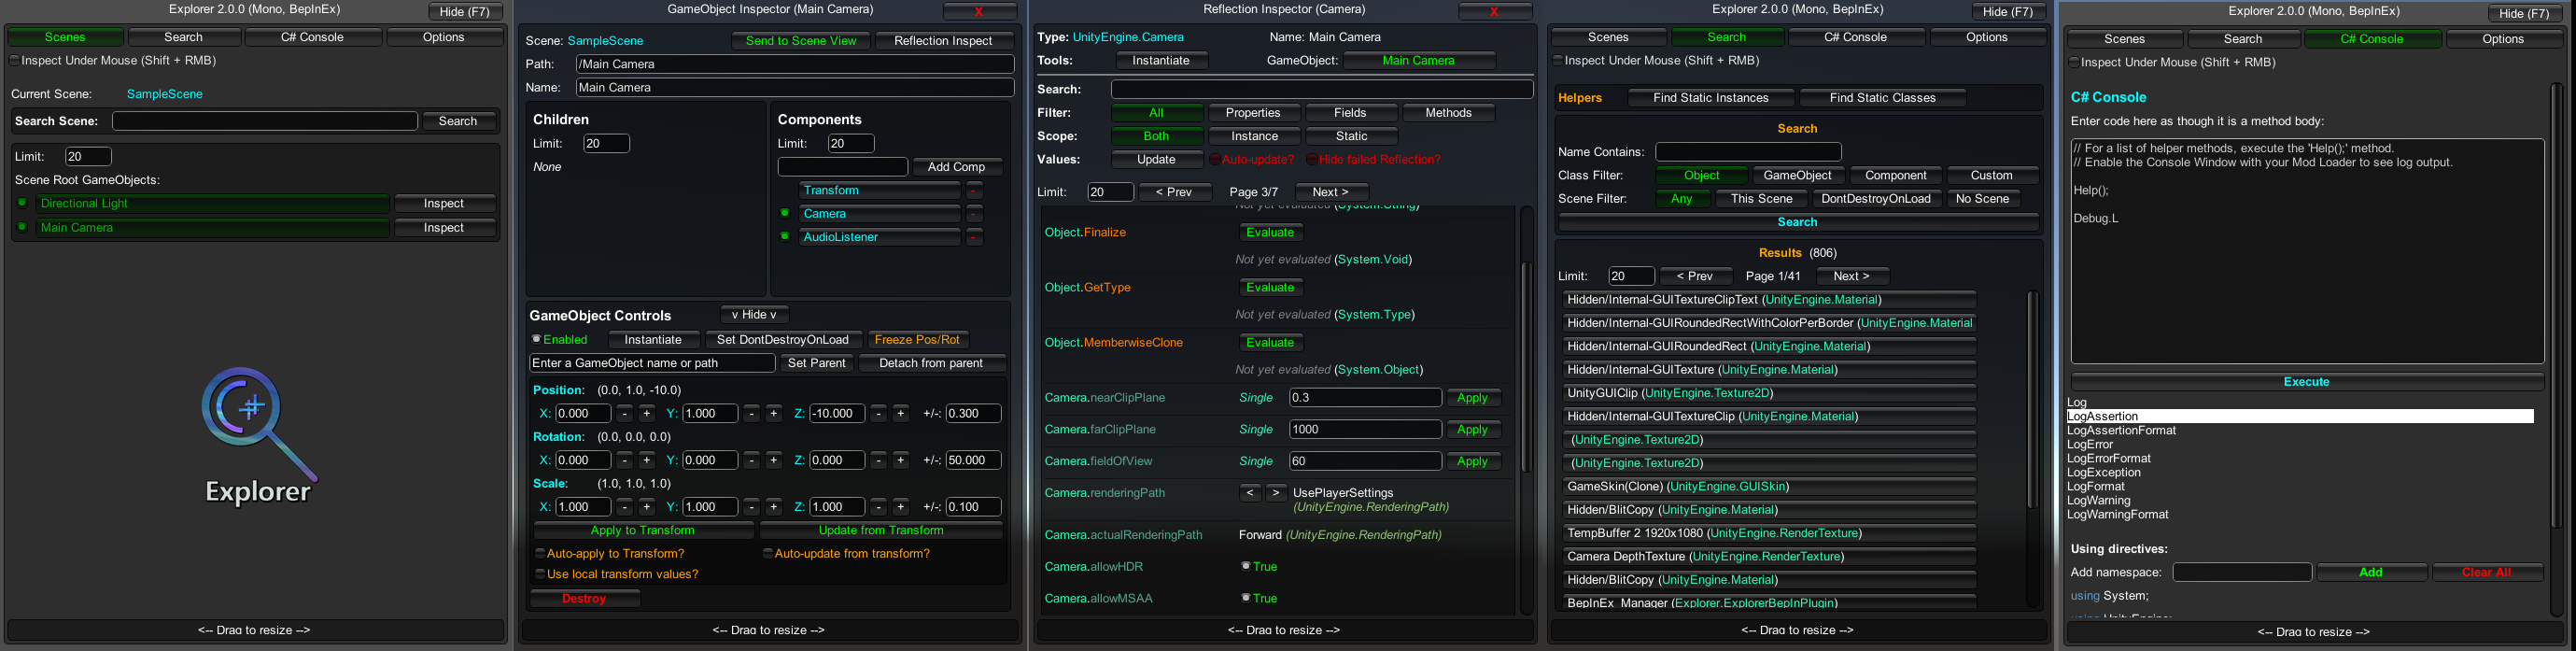The width and height of the screenshot is (2576, 651).
Task: Toggle the AudioListener component enabled indicator
Action: click(785, 237)
